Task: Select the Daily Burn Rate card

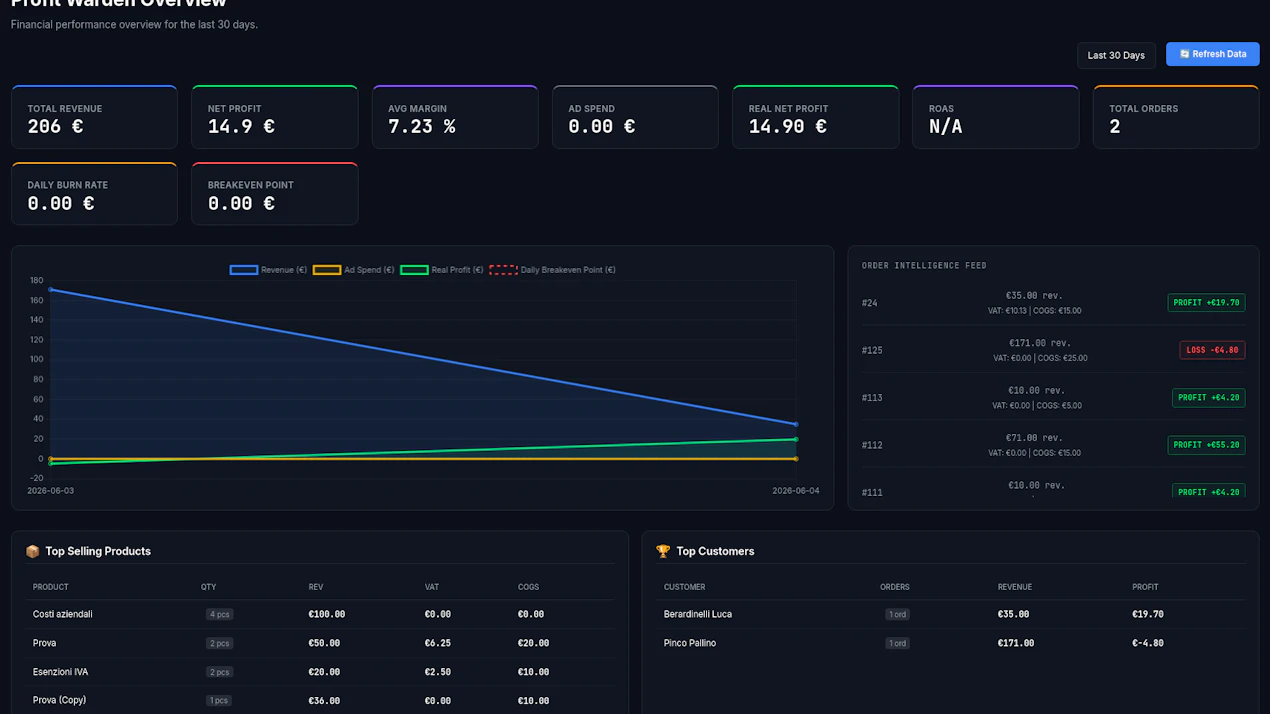Action: click(x=94, y=194)
